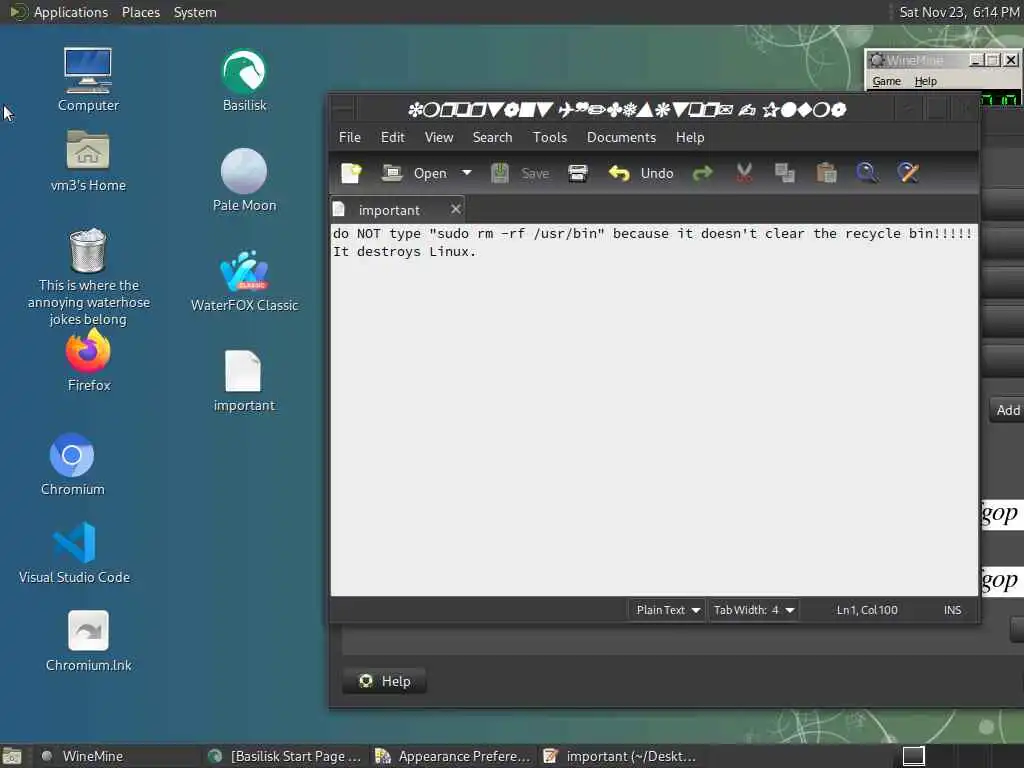The image size is (1024, 768).
Task: Click the date and time clock
Action: [x=959, y=12]
